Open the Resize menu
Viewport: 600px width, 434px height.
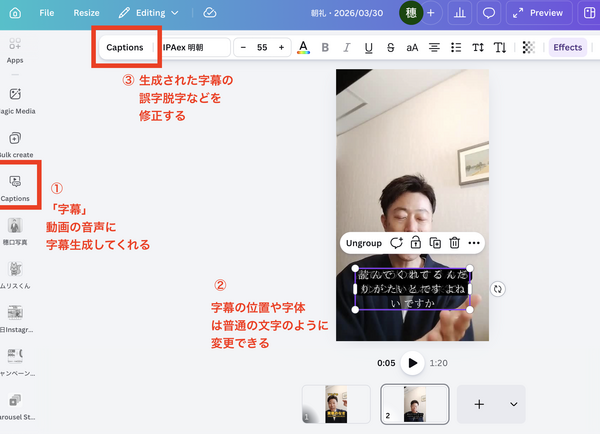point(86,13)
